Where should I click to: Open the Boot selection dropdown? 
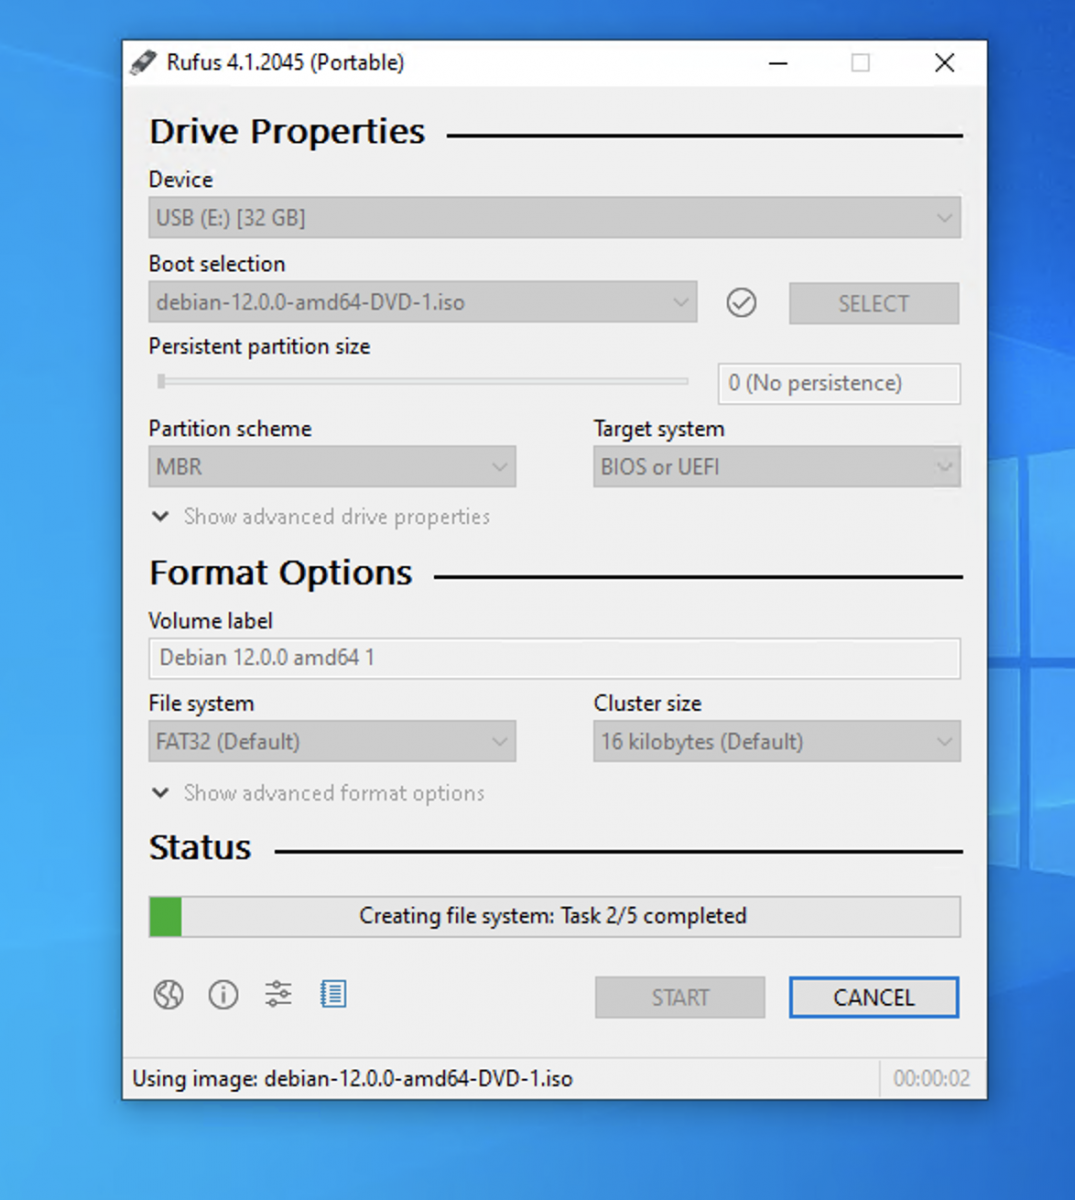pyautogui.click(x=422, y=302)
